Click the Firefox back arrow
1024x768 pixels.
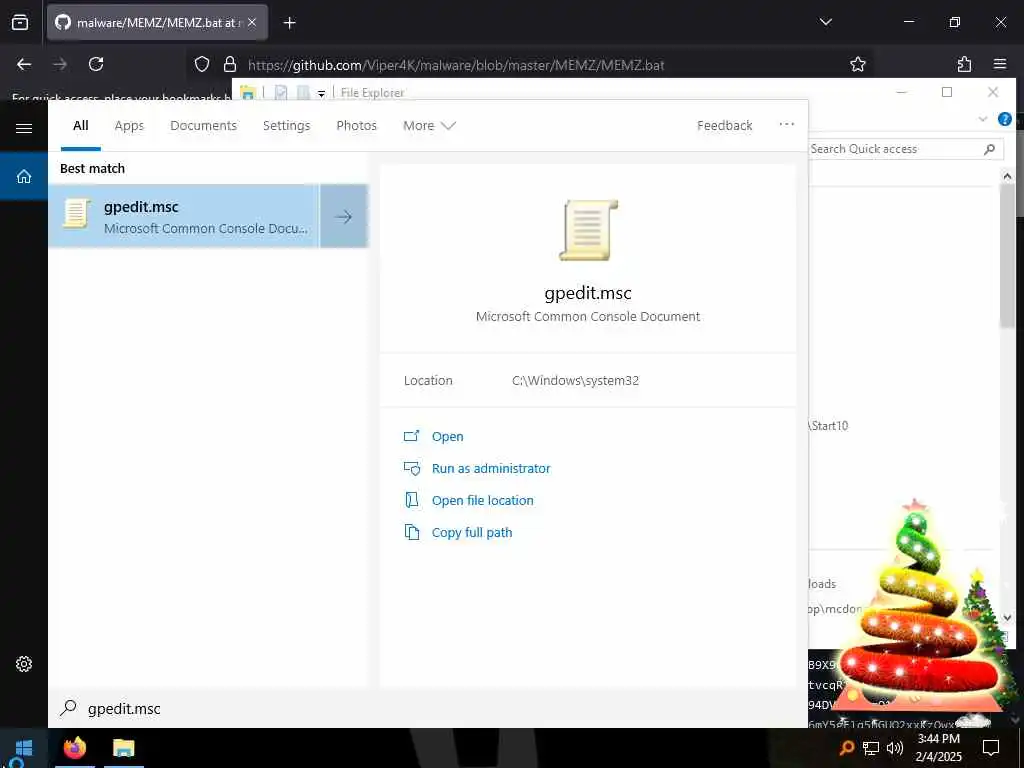[24, 64]
